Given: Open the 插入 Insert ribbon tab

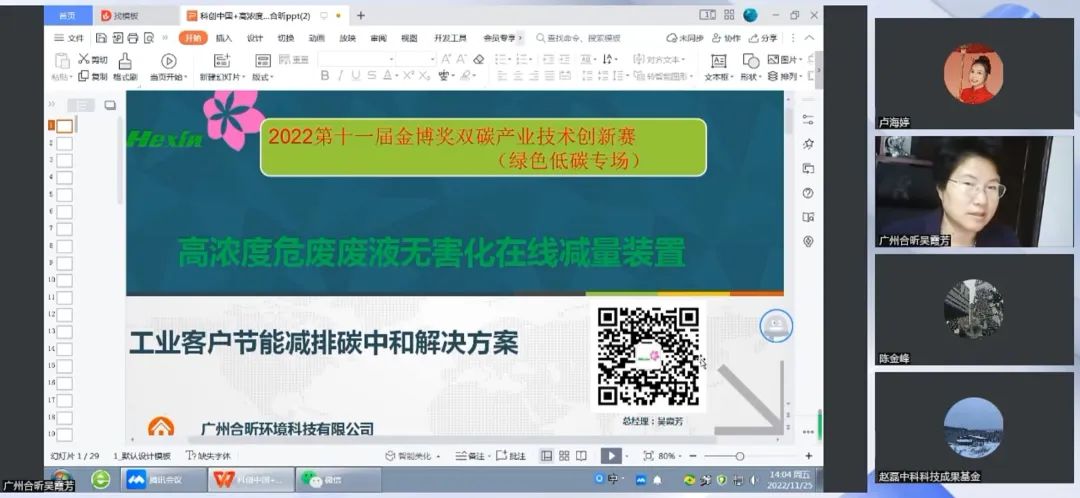Looking at the screenshot, I should (224, 38).
